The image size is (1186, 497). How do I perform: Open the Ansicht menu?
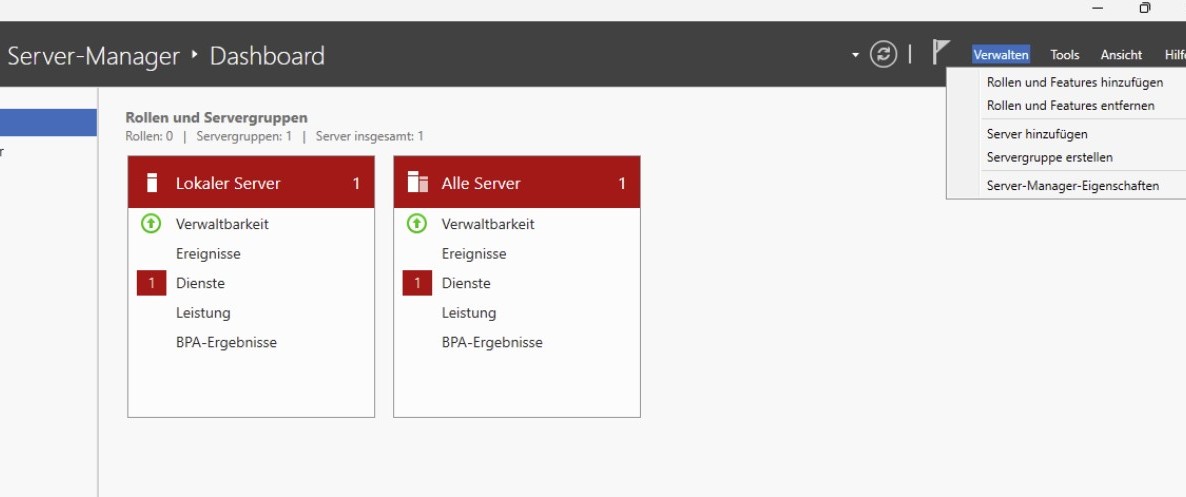(1121, 55)
